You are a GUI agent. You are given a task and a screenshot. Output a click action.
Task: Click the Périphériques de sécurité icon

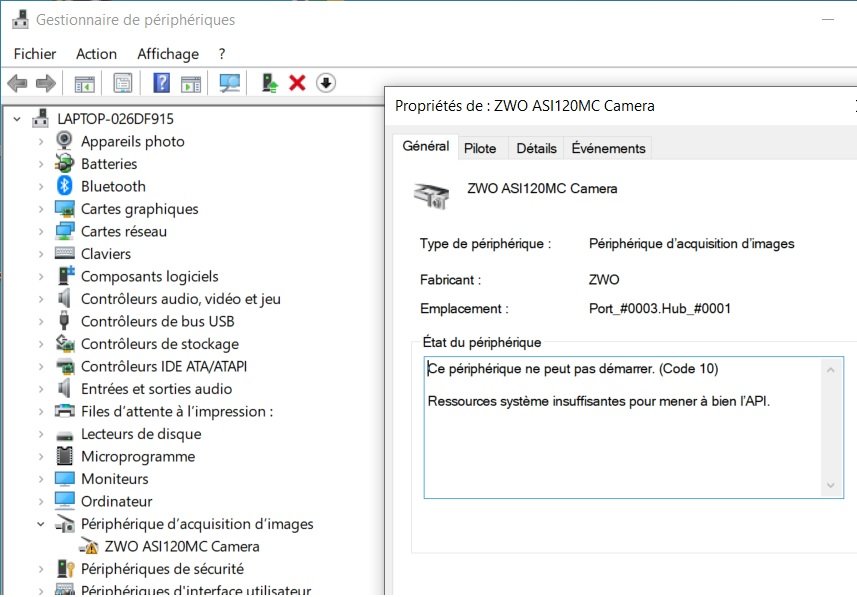66,569
